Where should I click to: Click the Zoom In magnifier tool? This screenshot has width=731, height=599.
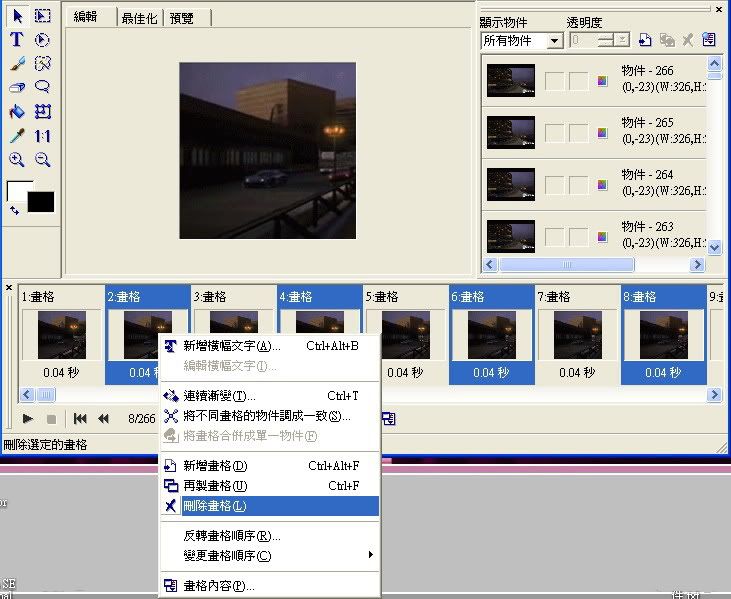tap(17, 160)
